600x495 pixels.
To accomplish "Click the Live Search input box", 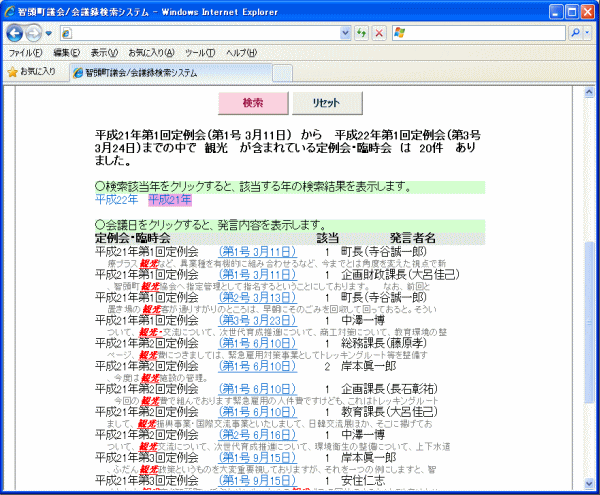I will pyautogui.click(x=479, y=33).
